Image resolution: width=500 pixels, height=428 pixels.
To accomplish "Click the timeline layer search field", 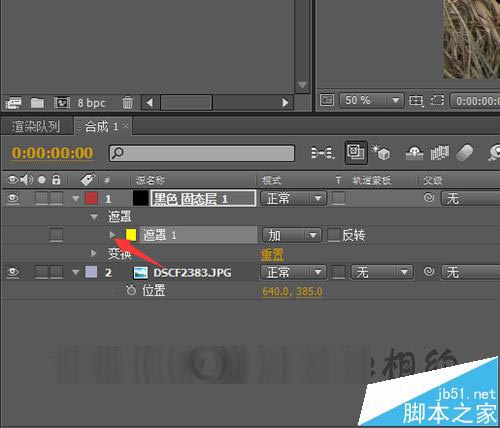I will 202,153.
